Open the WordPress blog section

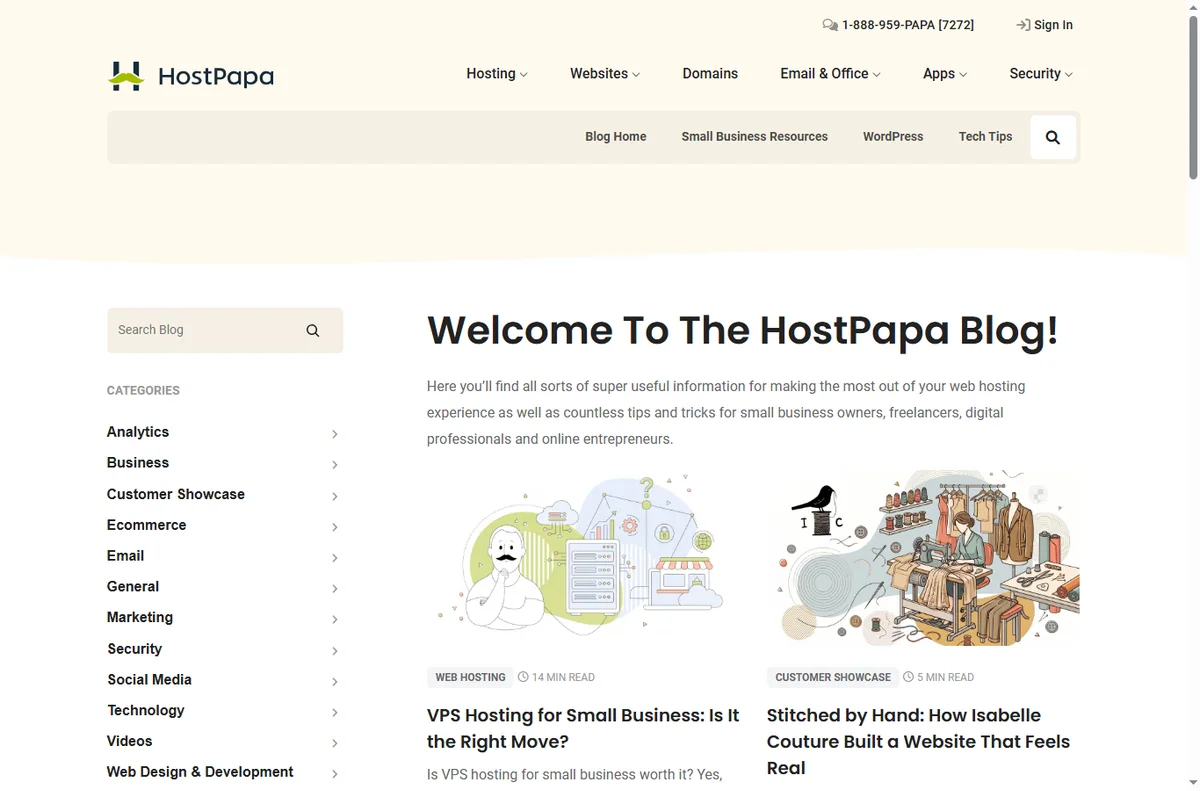[x=893, y=137]
